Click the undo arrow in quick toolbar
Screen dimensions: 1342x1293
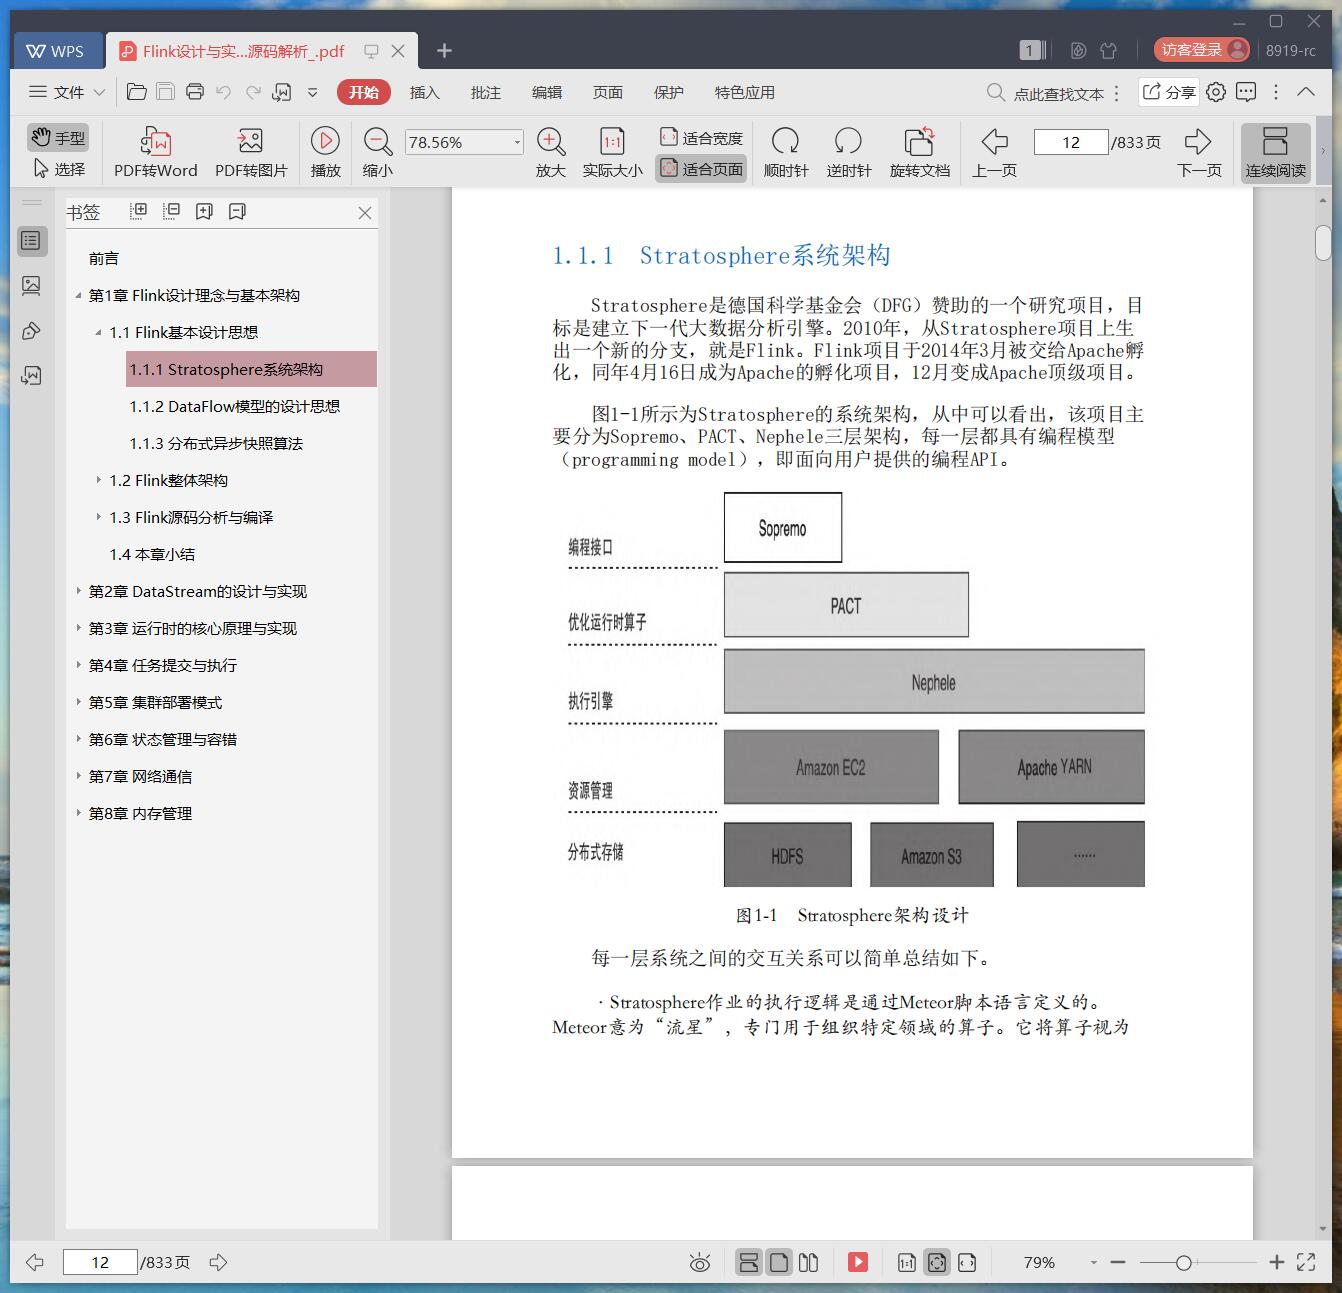tap(224, 92)
